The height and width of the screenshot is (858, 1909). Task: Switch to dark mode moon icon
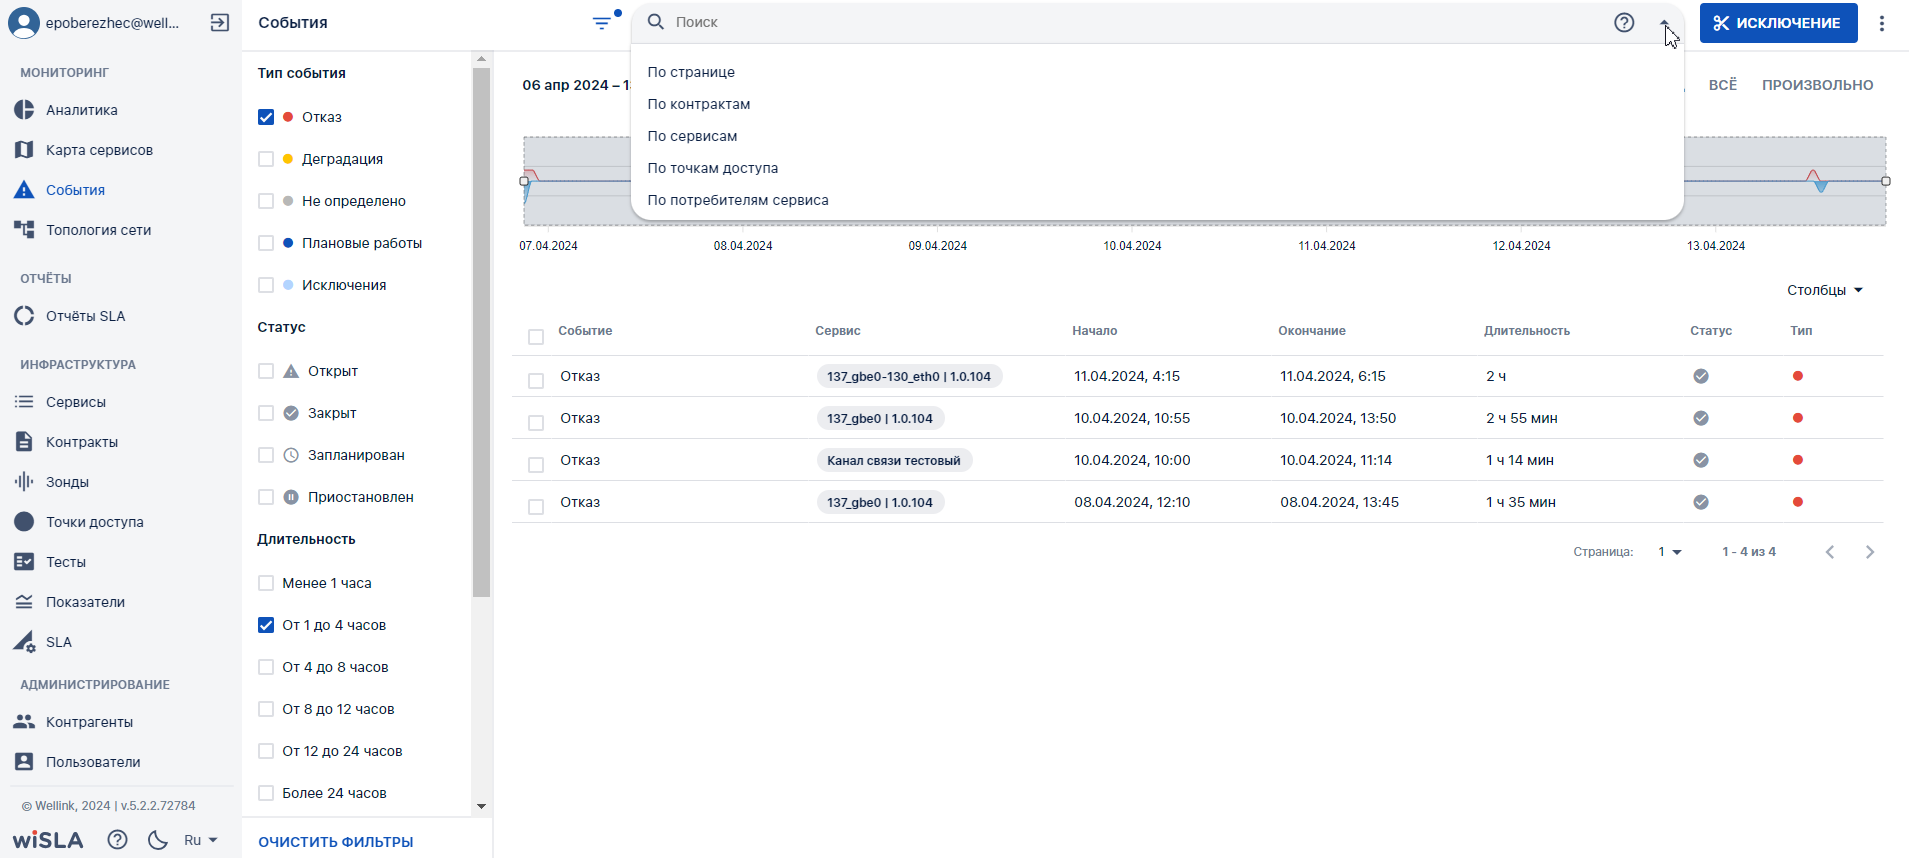point(157,840)
